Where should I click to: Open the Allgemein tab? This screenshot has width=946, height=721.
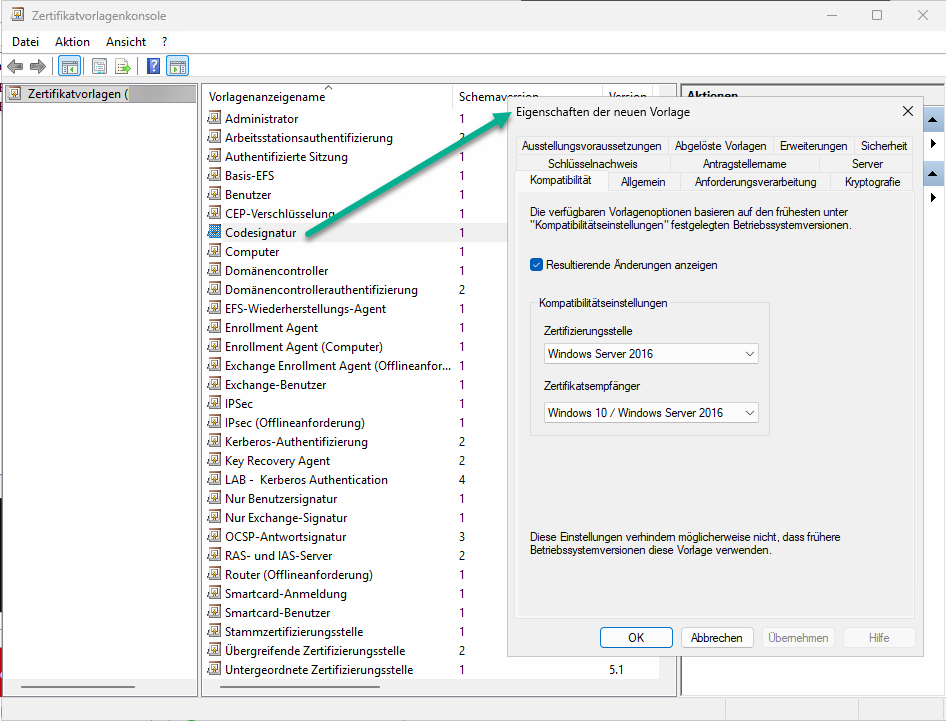642,182
